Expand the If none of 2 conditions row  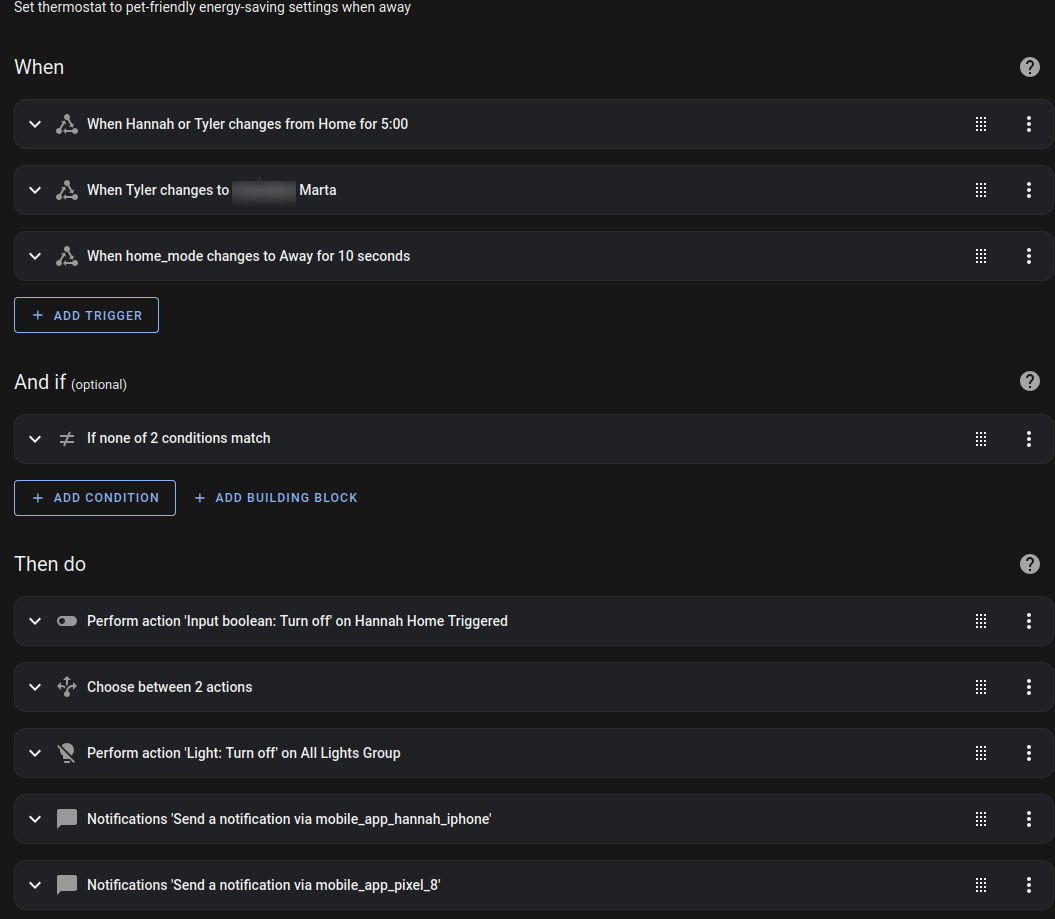click(x=35, y=439)
